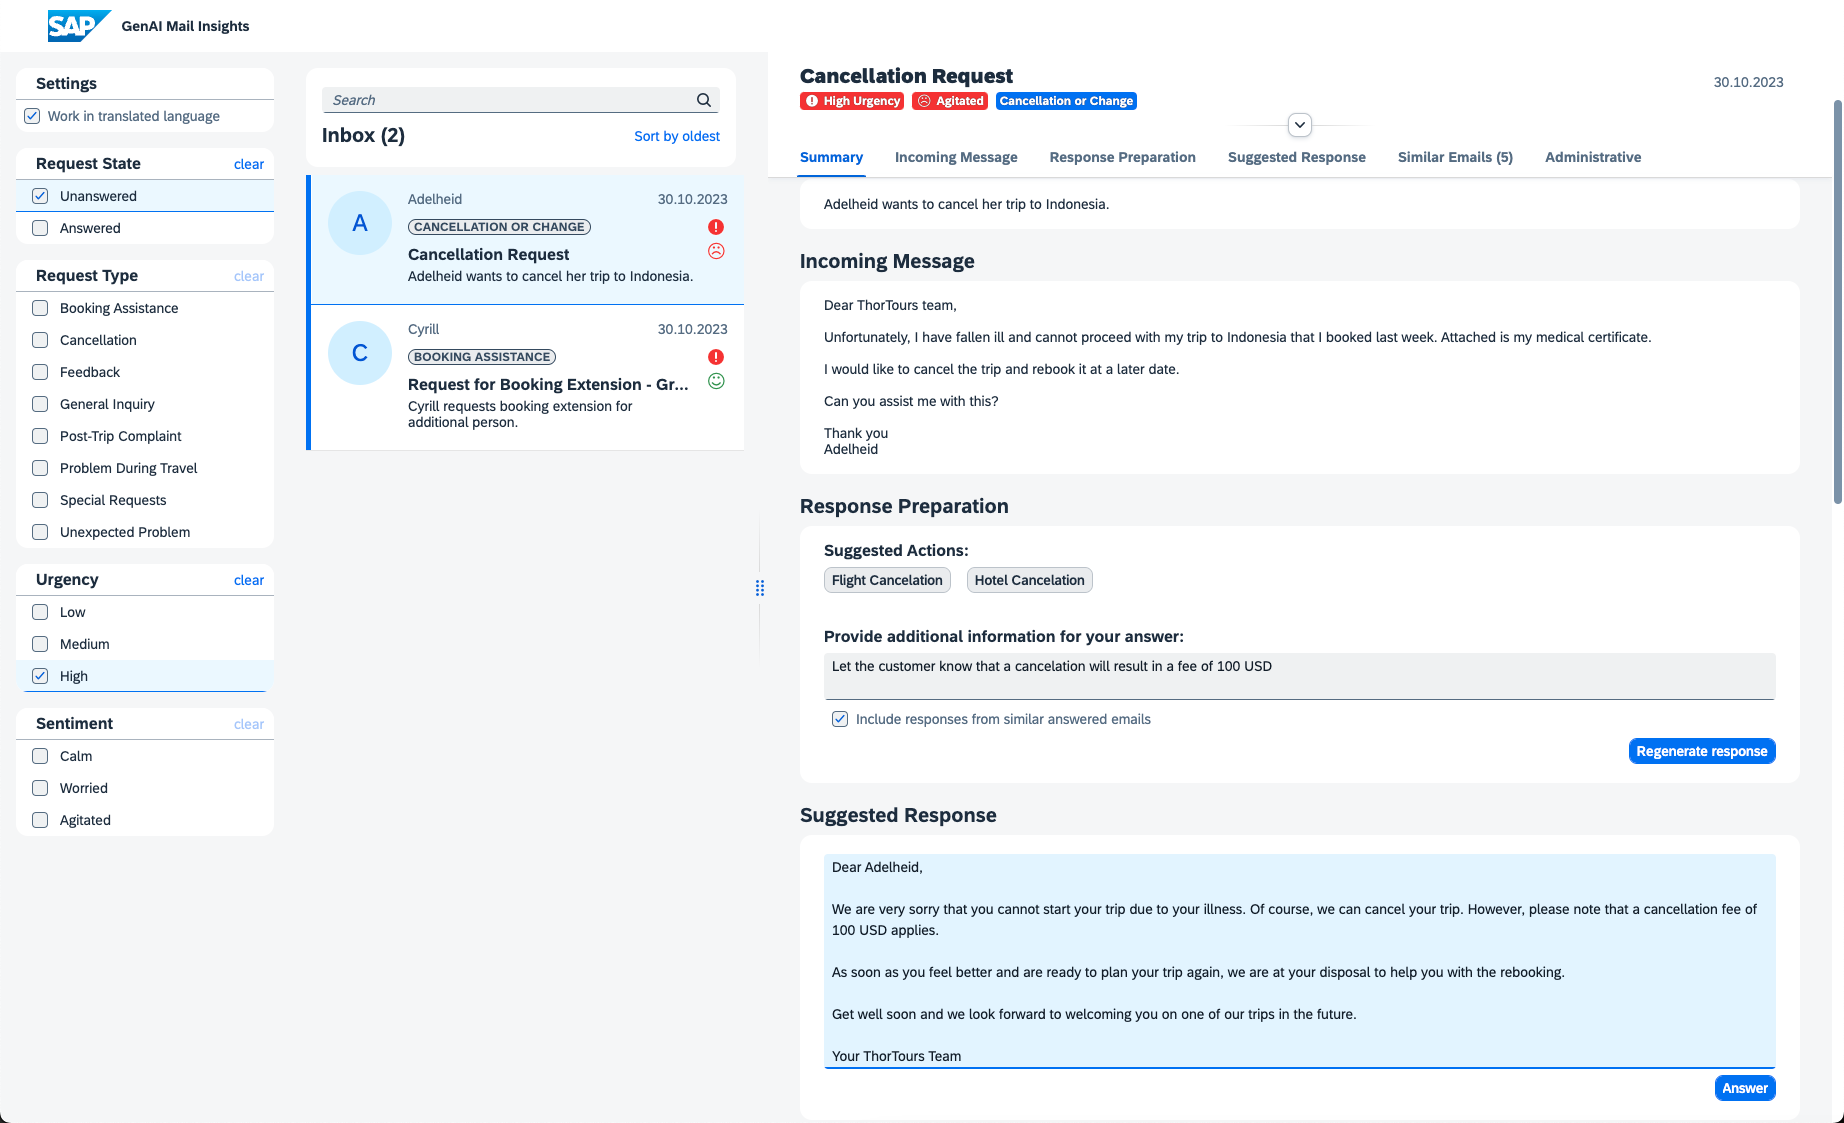The image size is (1844, 1123).
Task: Clear the Request State filter
Action: 249,164
